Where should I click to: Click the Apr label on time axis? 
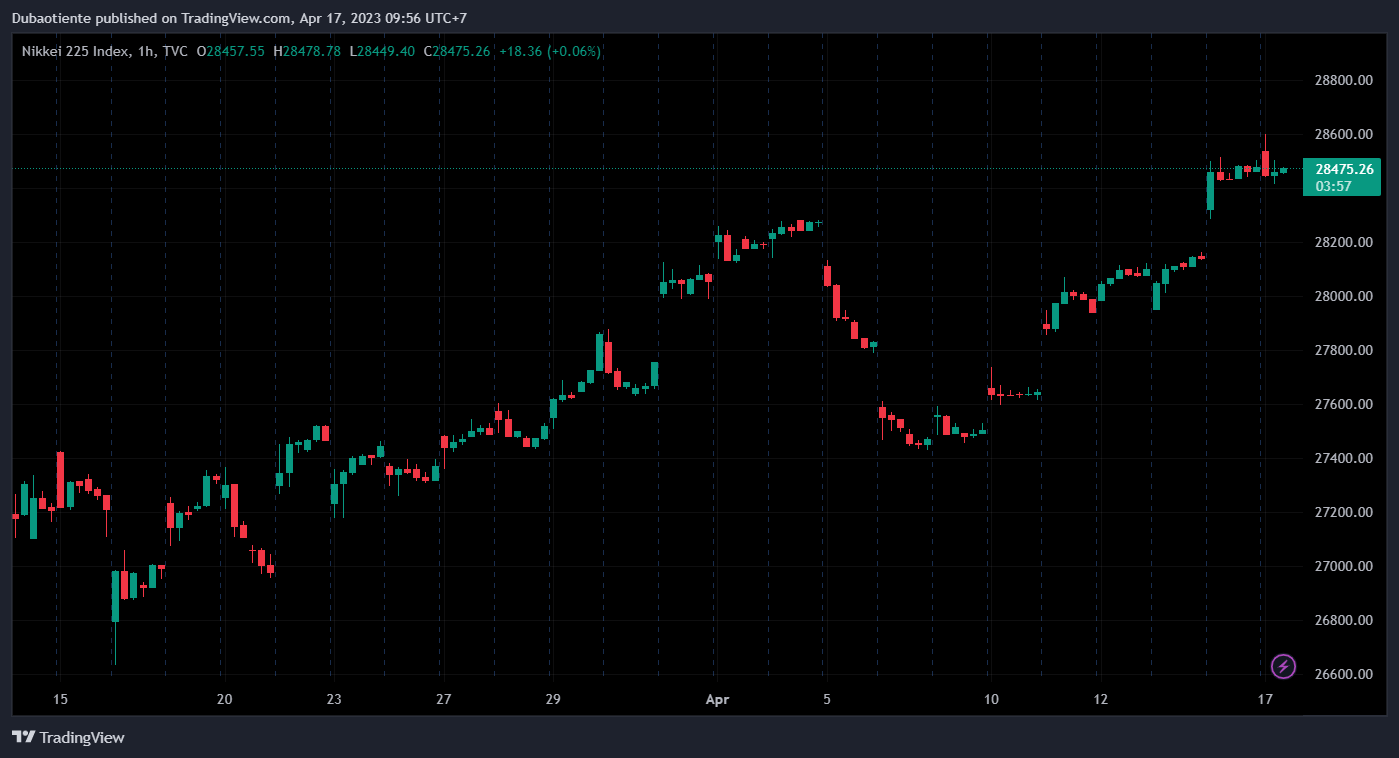[x=715, y=699]
